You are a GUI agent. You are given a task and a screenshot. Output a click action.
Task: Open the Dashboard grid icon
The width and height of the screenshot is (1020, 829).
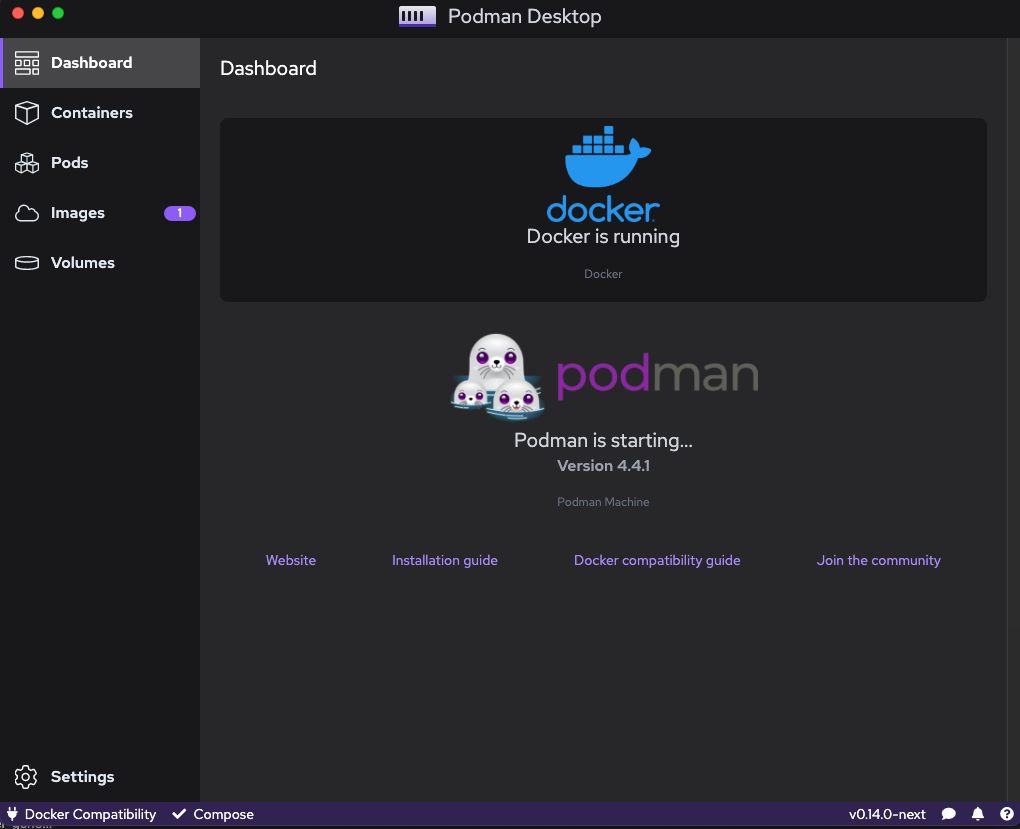tap(25, 62)
